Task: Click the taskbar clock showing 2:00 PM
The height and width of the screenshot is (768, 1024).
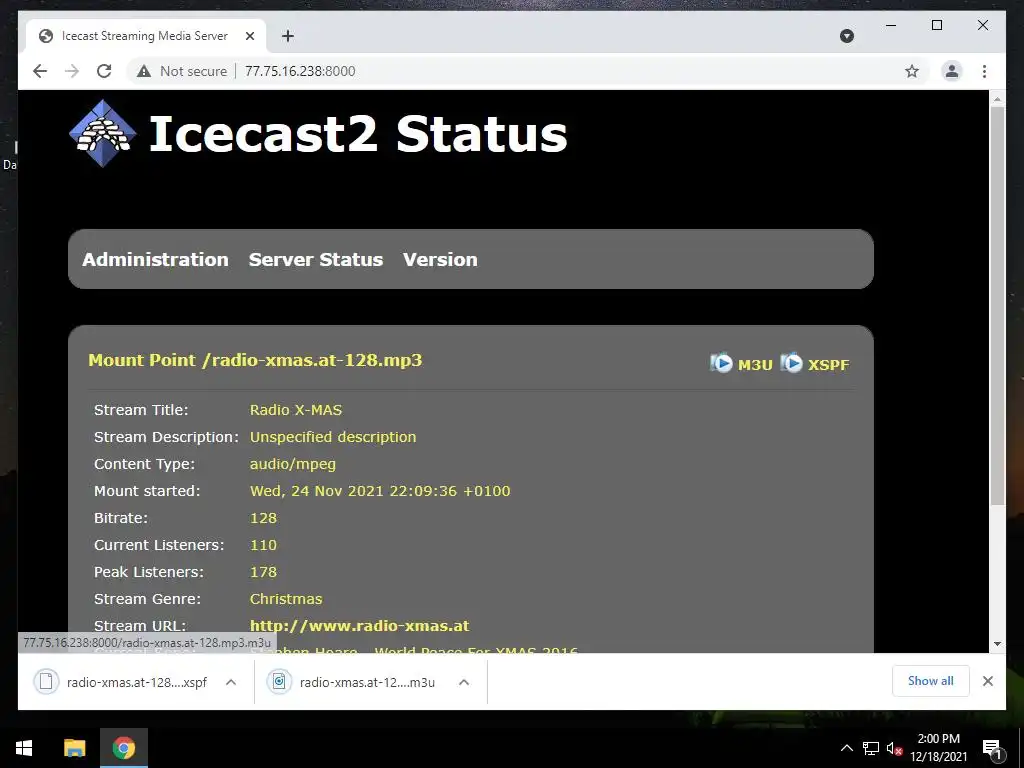Action: [938, 748]
